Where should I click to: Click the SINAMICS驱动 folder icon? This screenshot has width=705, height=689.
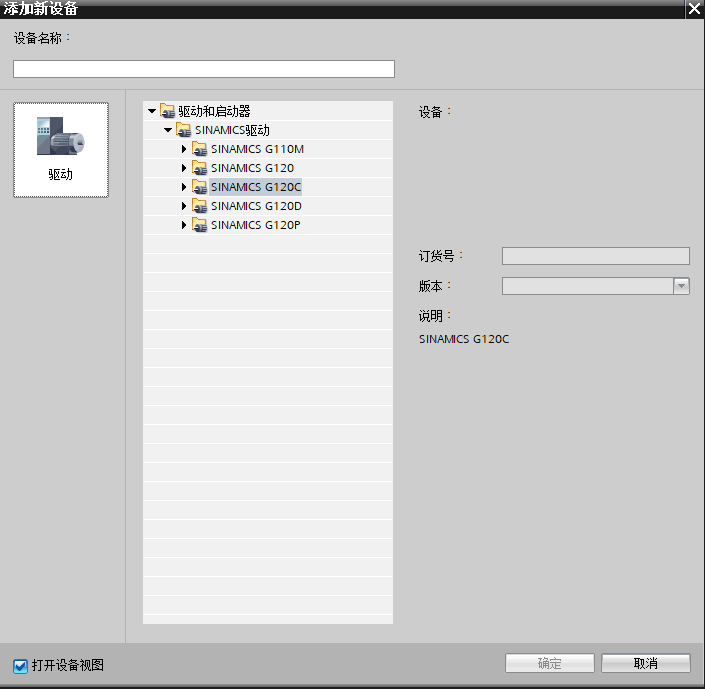click(184, 130)
